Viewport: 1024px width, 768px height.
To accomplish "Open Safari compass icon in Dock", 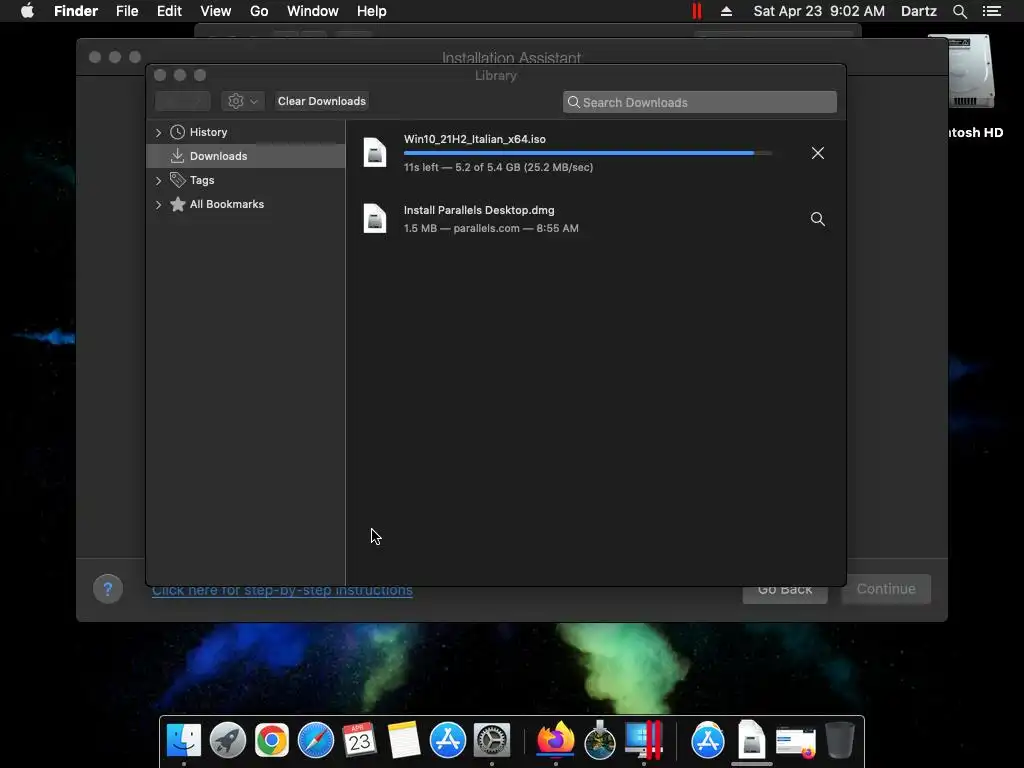I will click(x=315, y=740).
